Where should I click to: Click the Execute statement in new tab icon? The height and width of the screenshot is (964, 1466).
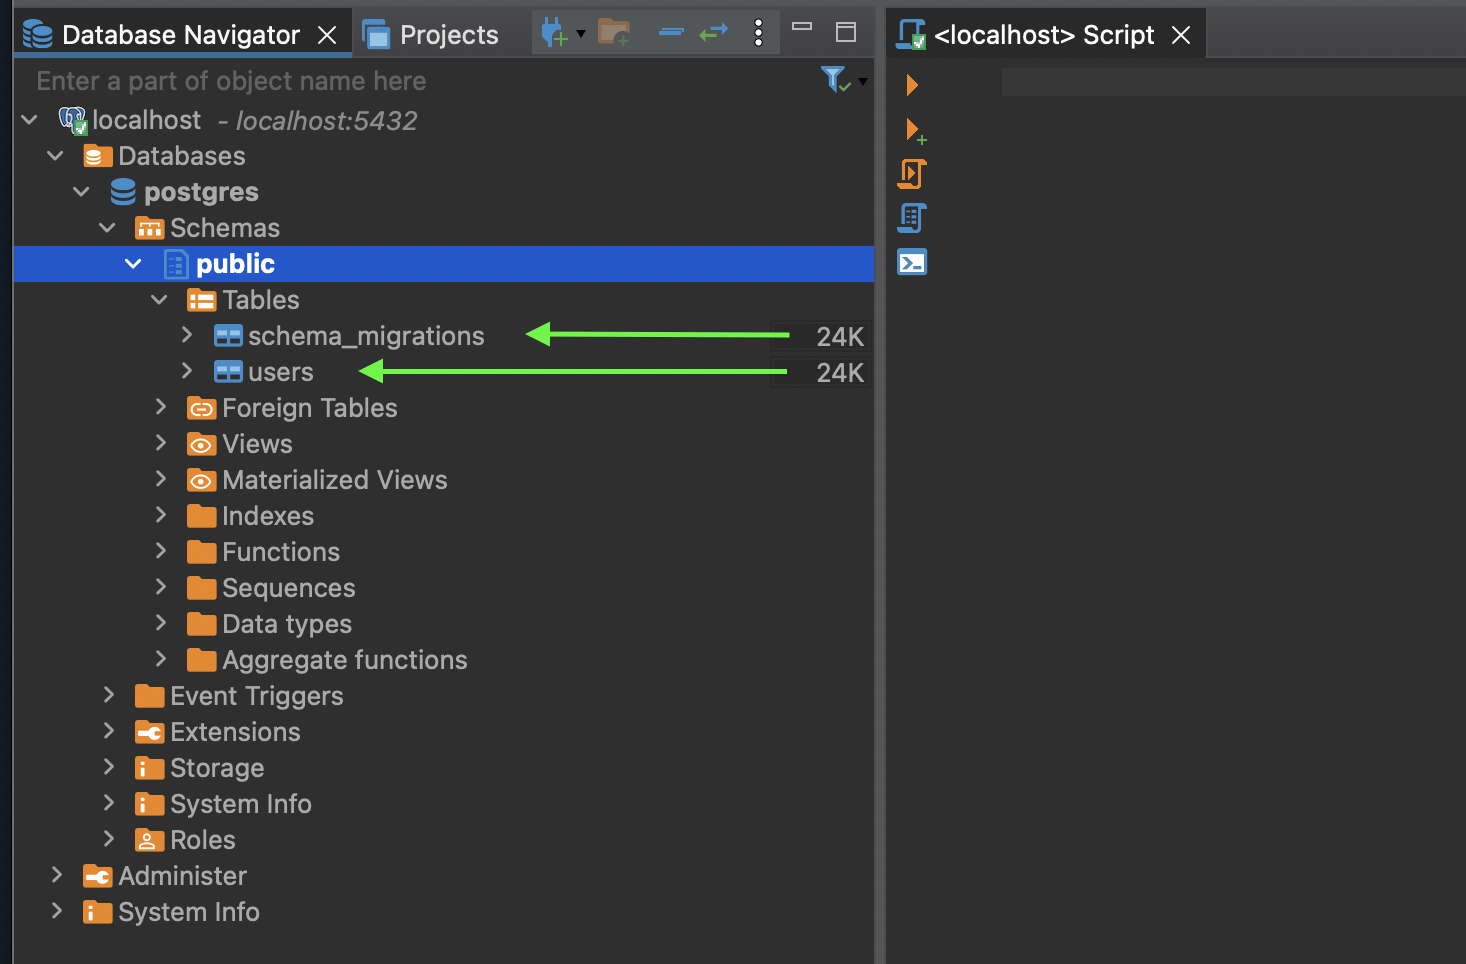tap(913, 130)
